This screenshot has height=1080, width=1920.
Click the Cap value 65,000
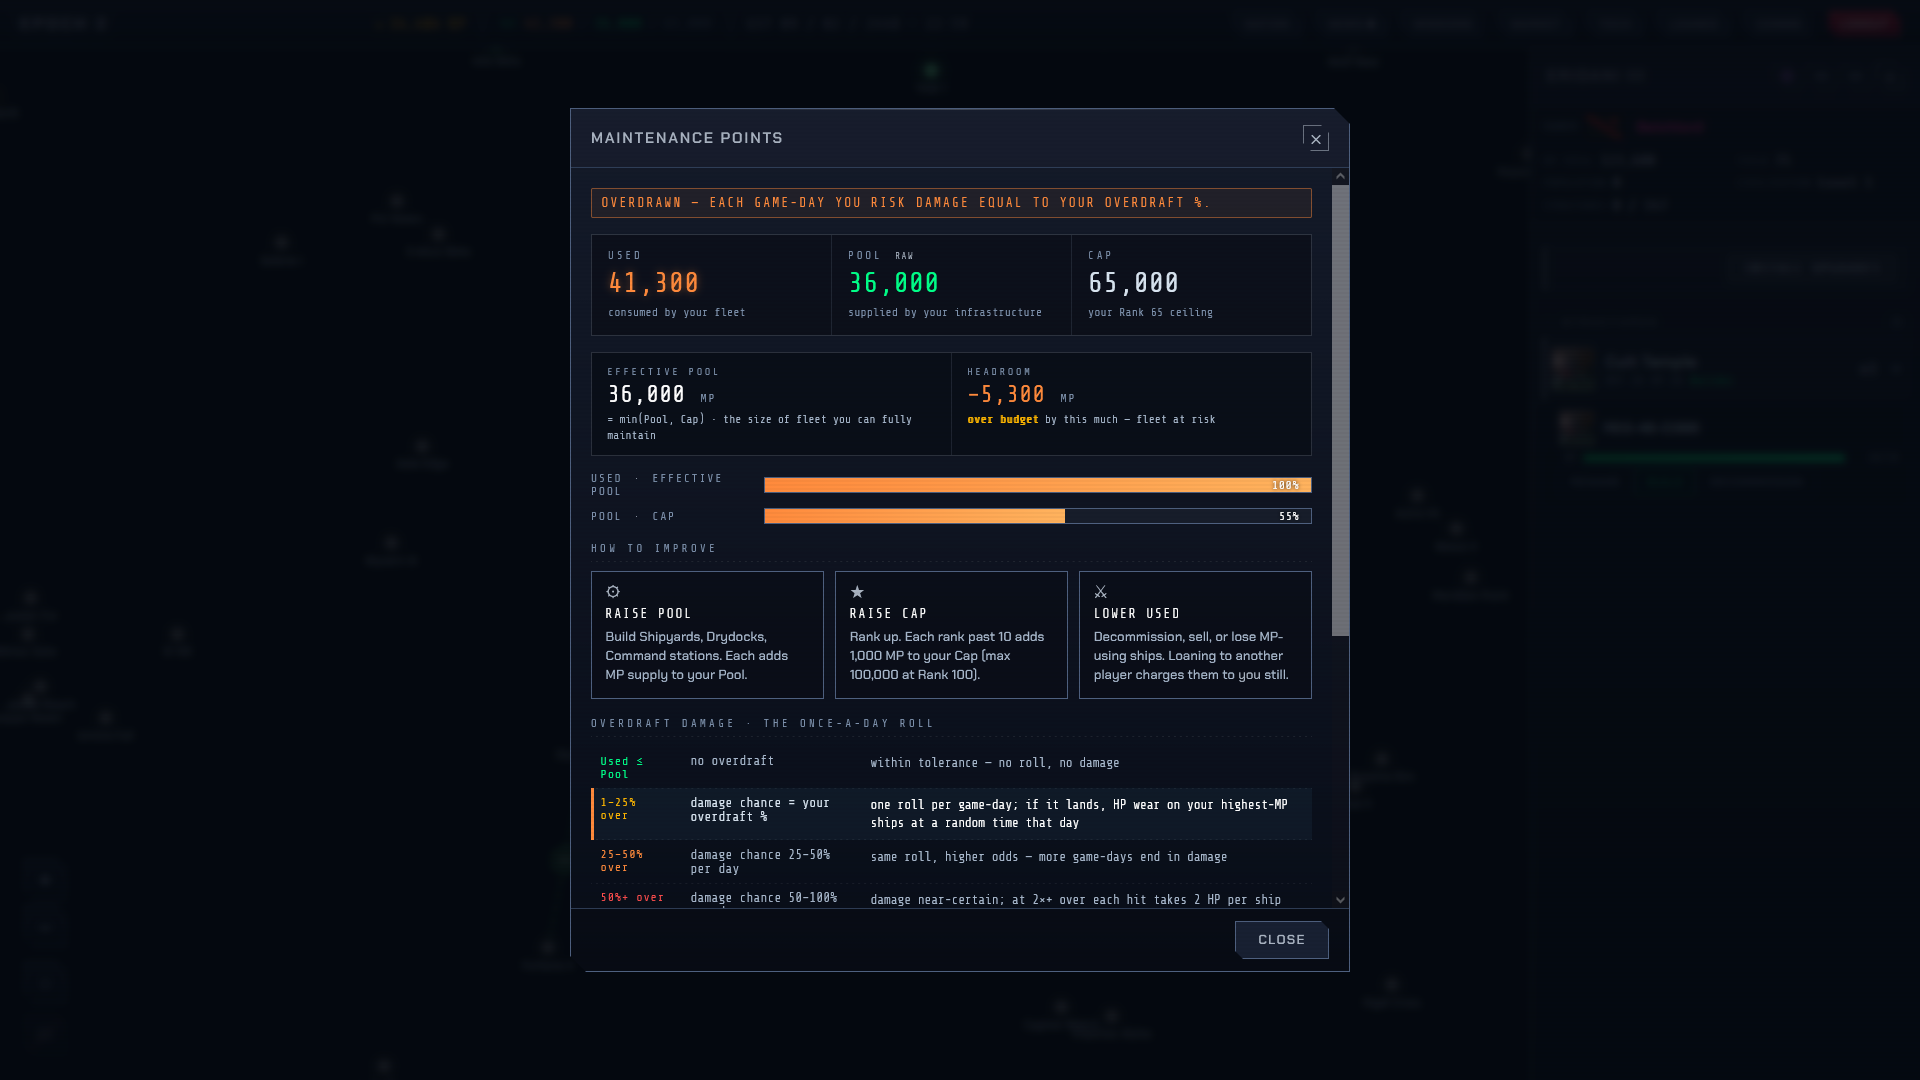click(1134, 284)
